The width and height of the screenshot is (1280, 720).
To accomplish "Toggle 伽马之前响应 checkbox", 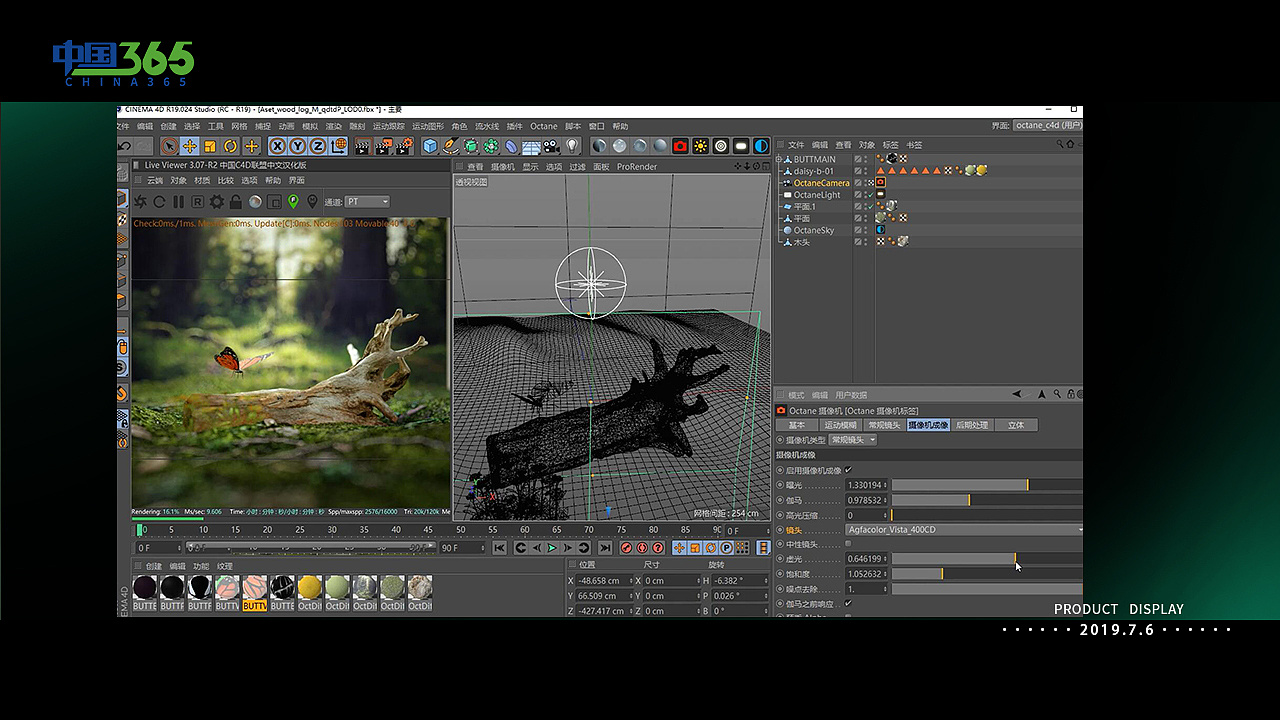I will tap(848, 603).
